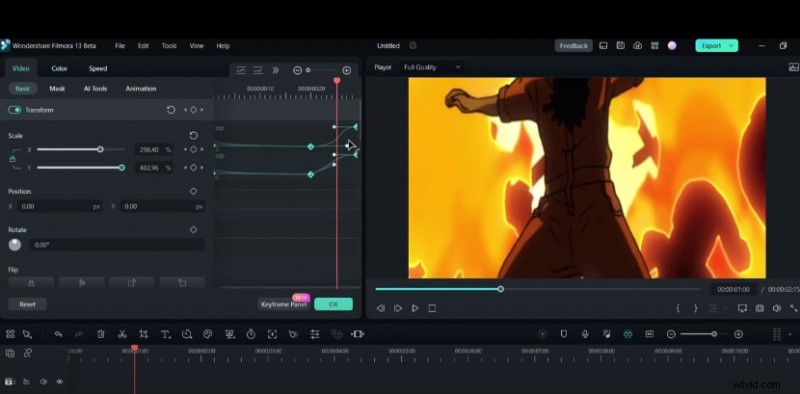Click the keyframe toggle icon in toolbar
Screen dimensions: 800x394
tap(293, 334)
